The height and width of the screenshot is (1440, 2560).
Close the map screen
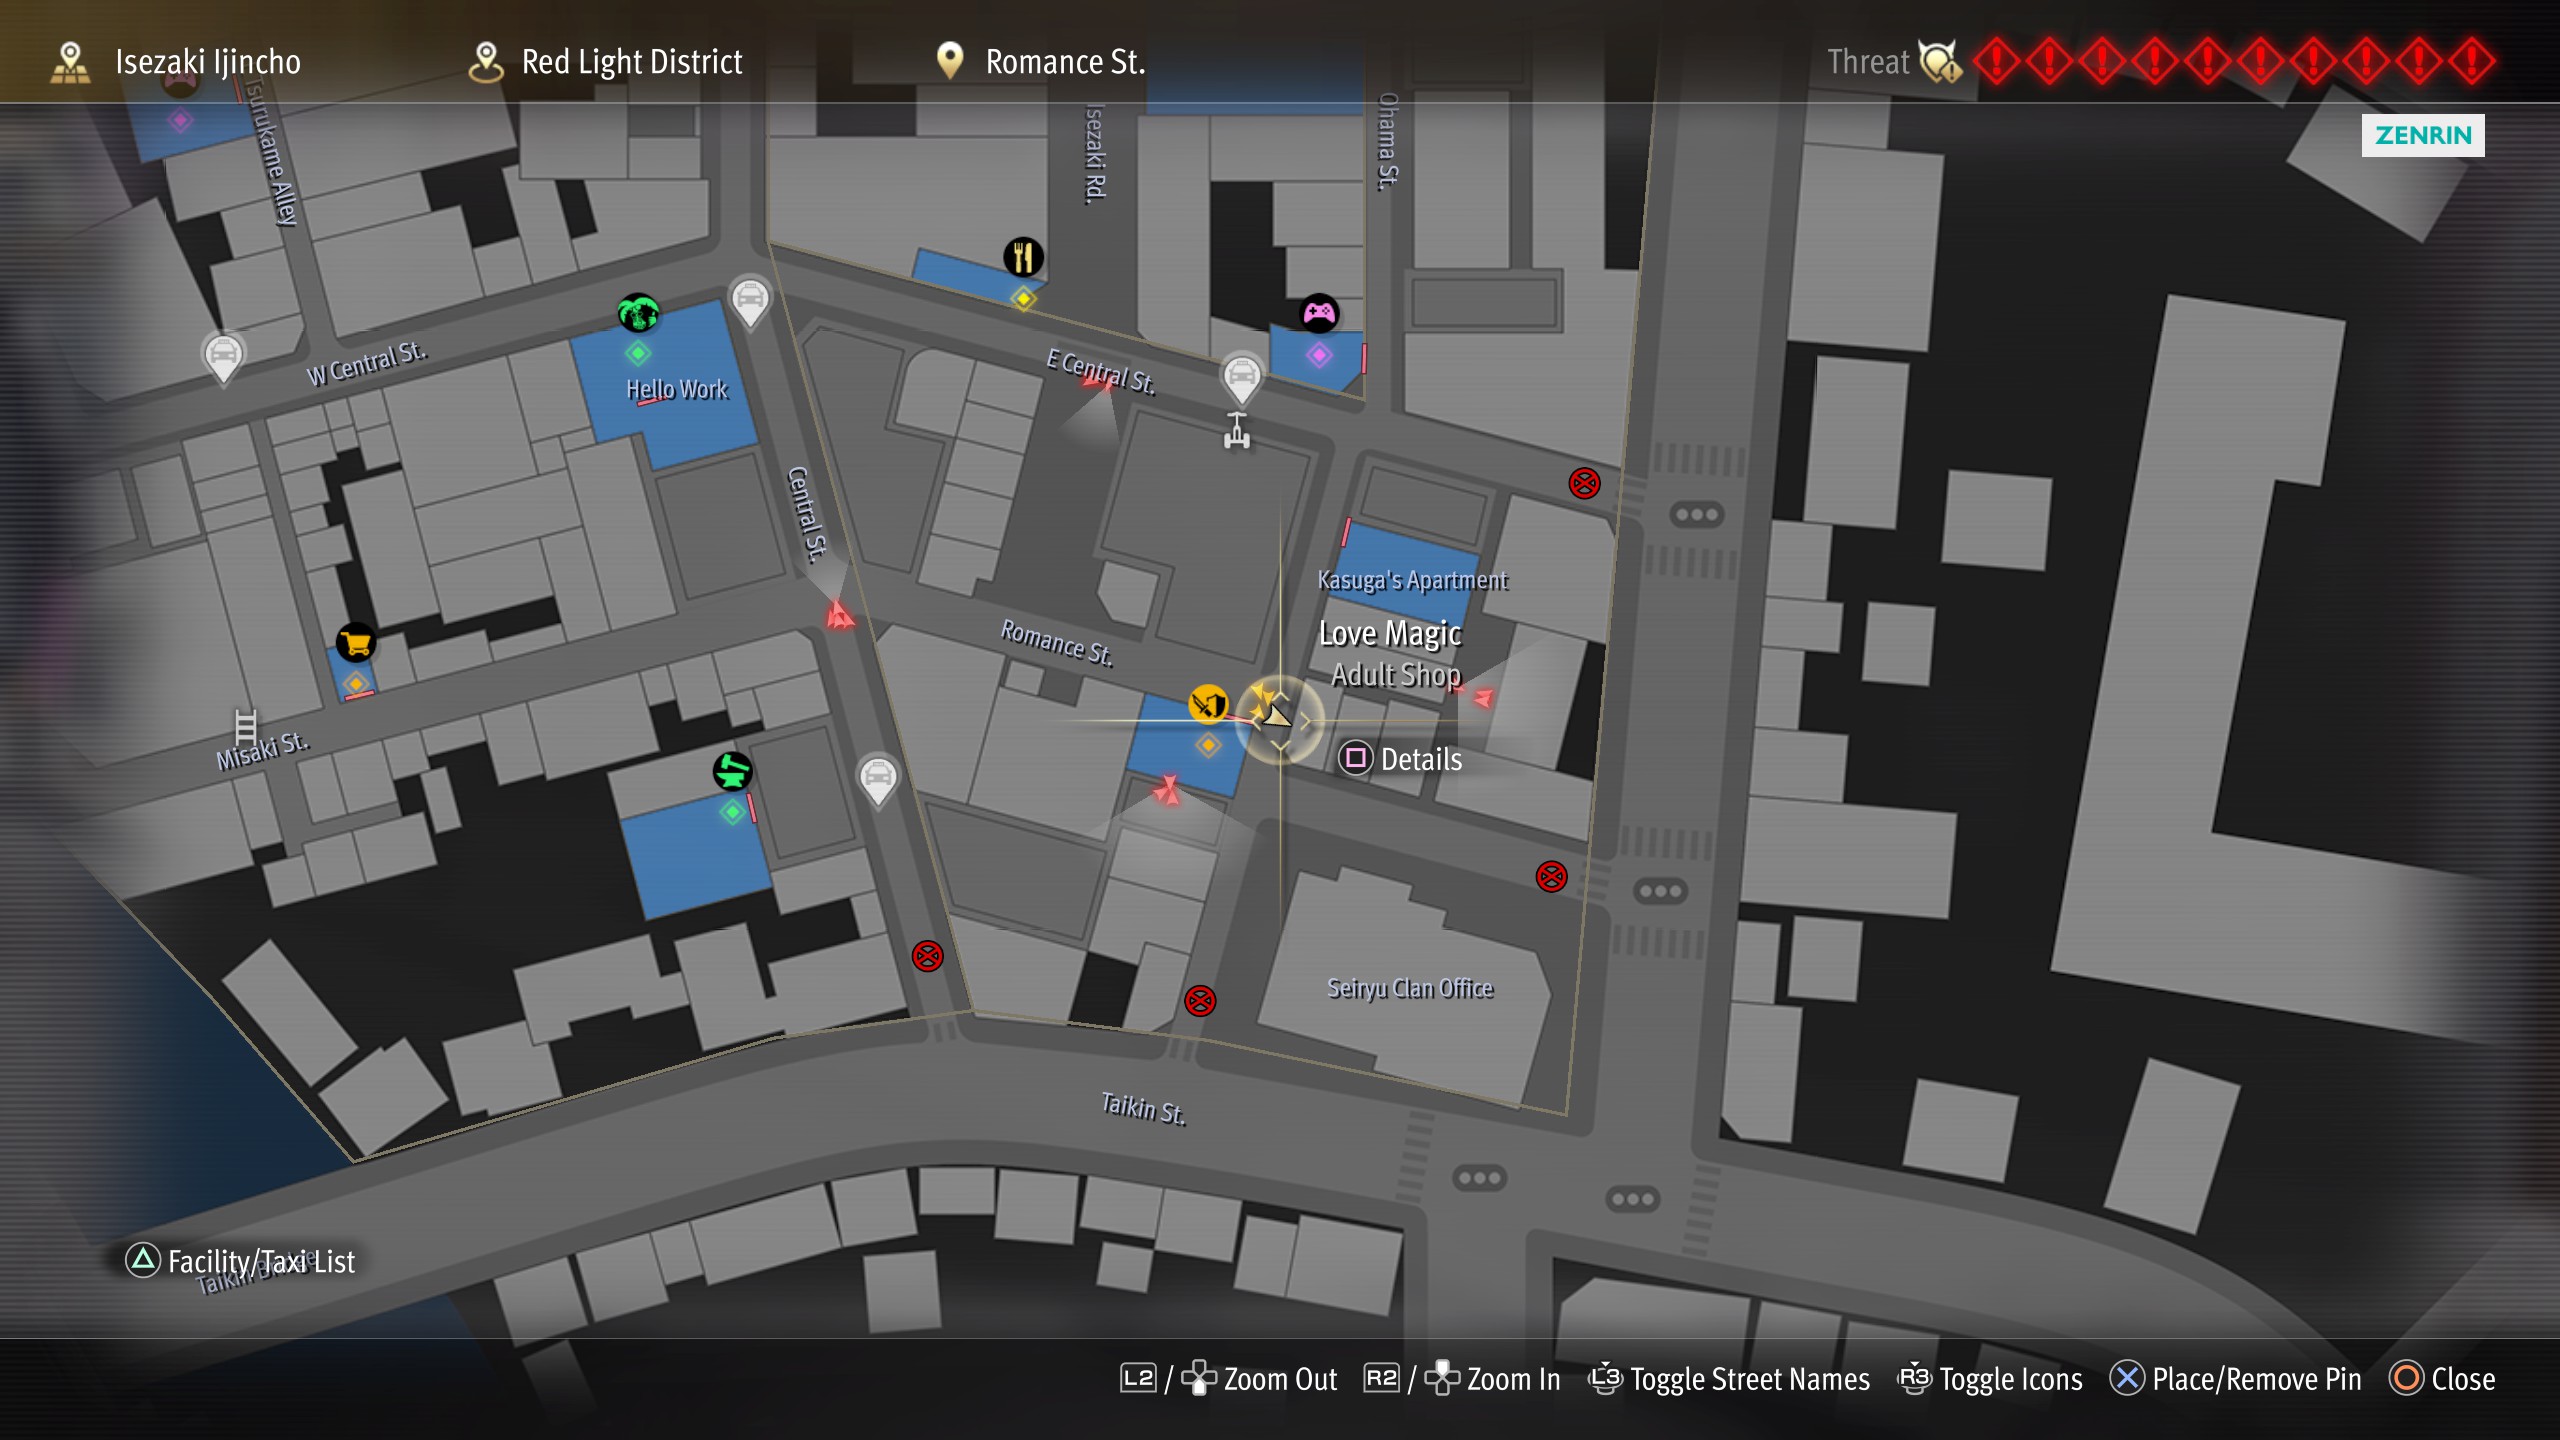tap(2443, 1379)
